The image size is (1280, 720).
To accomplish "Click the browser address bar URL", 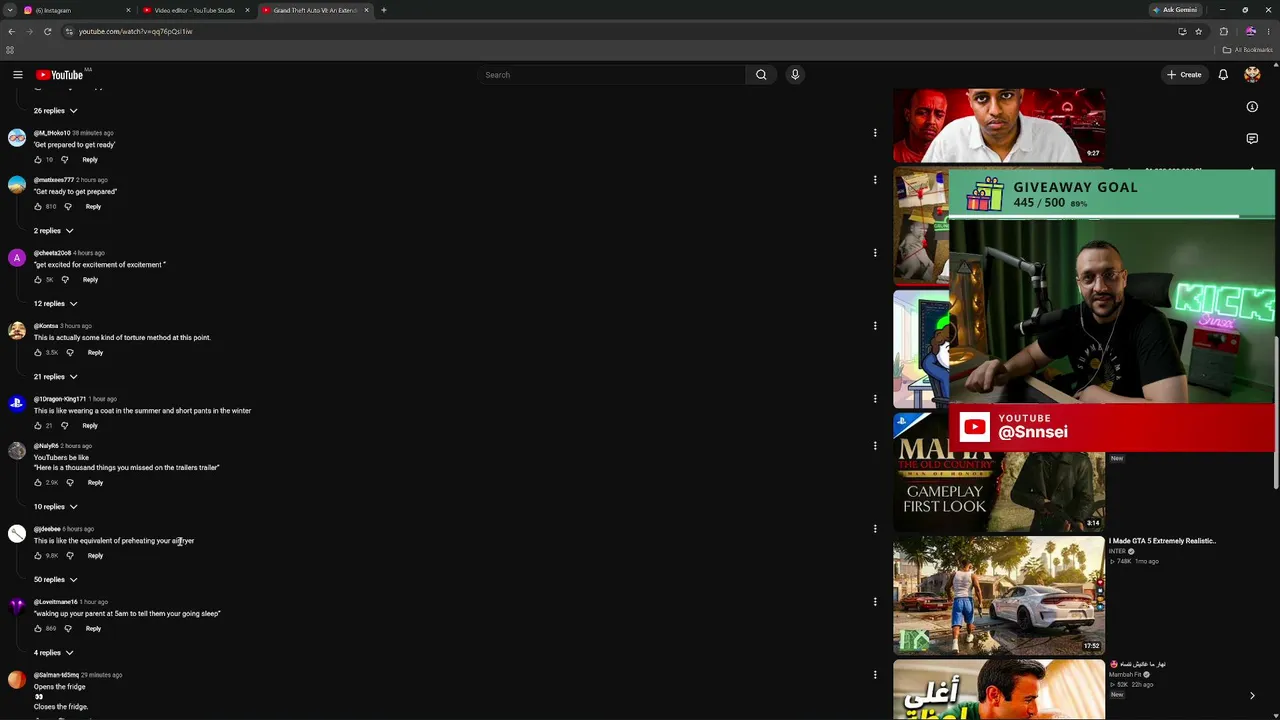I will click(x=135, y=31).
